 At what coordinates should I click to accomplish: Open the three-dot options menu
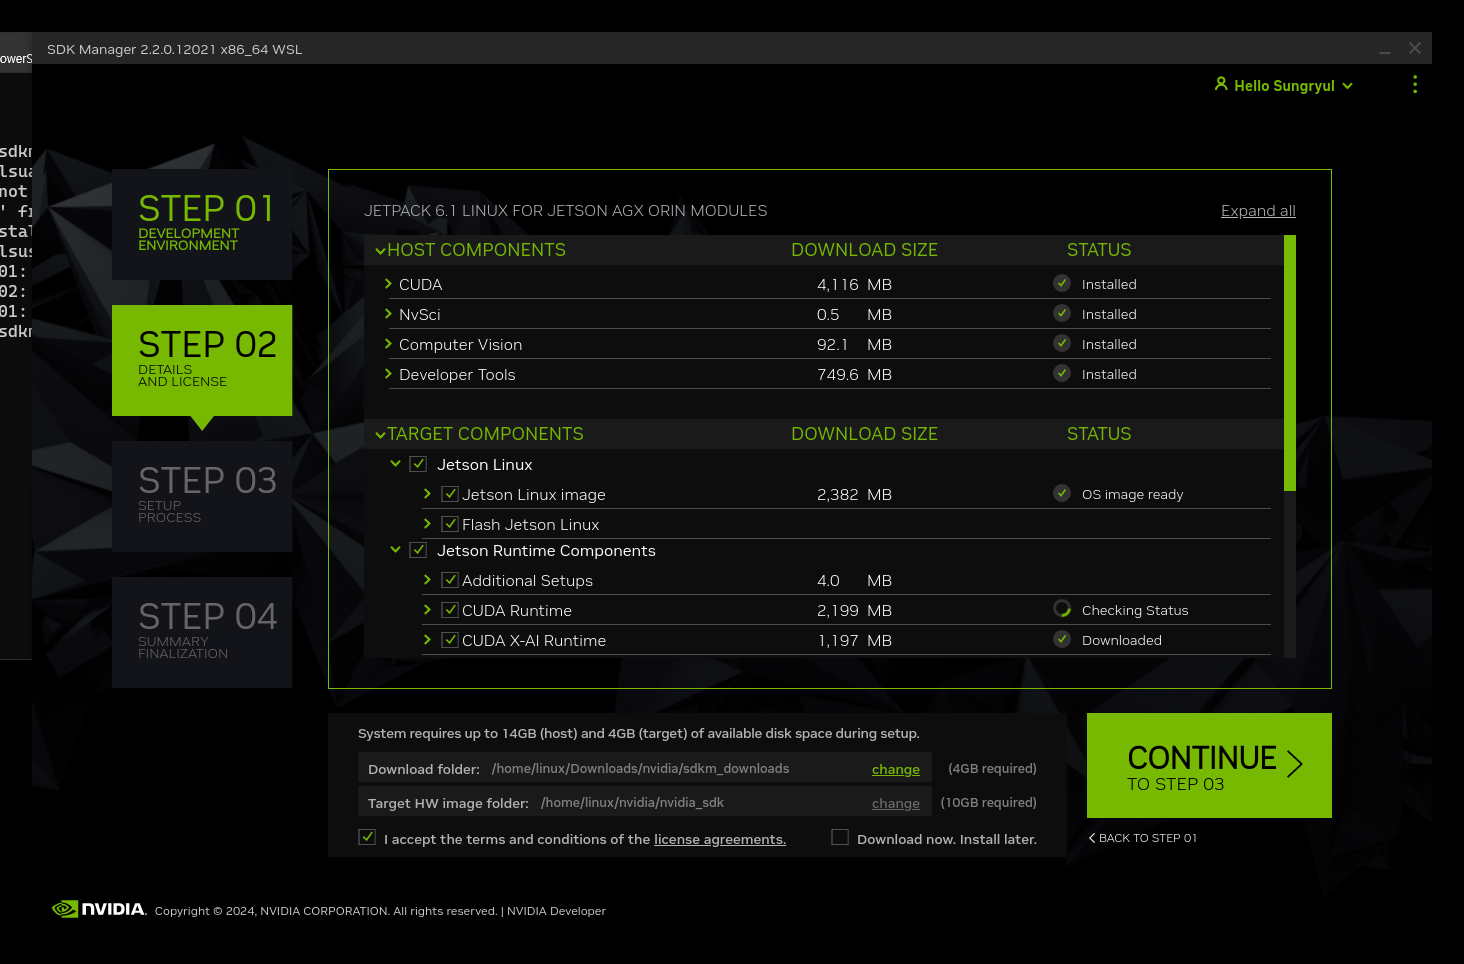click(1414, 85)
